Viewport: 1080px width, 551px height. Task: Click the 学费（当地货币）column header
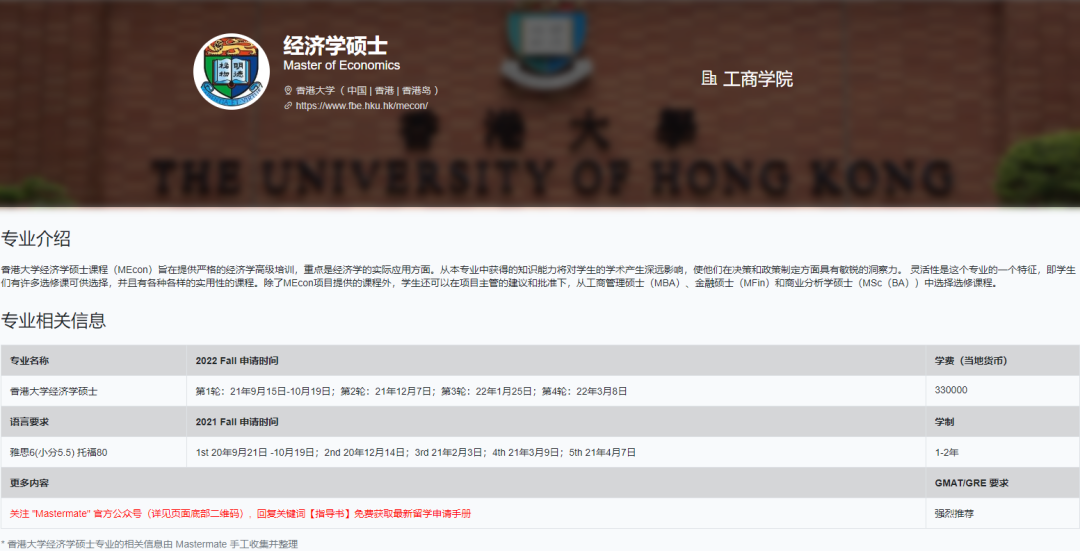coord(970,360)
